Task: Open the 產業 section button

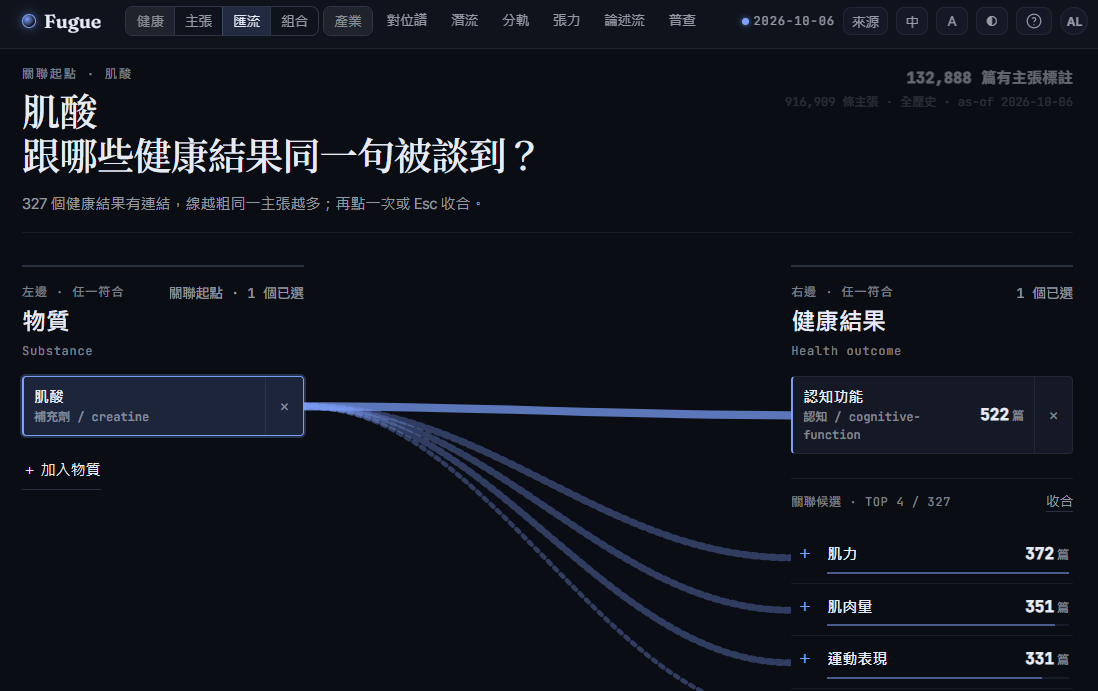Action: pyautogui.click(x=348, y=21)
